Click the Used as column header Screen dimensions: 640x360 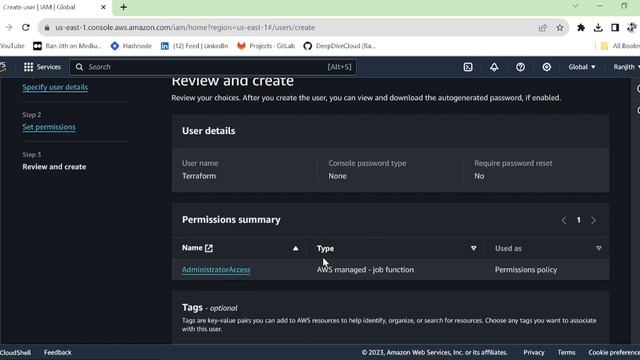[508, 248]
